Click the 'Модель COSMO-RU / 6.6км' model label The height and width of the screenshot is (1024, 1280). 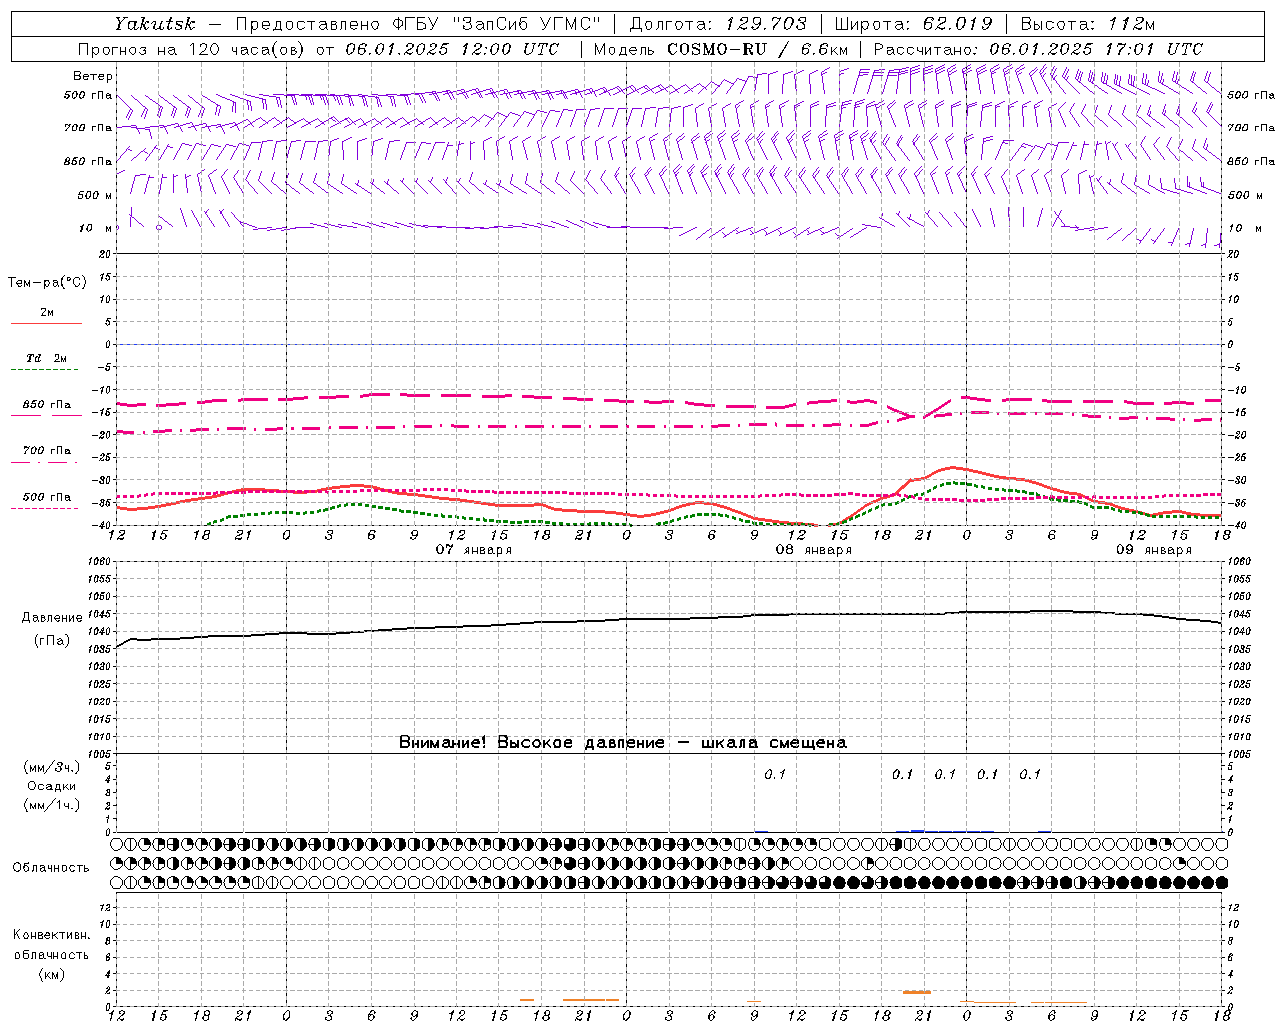click(x=720, y=49)
